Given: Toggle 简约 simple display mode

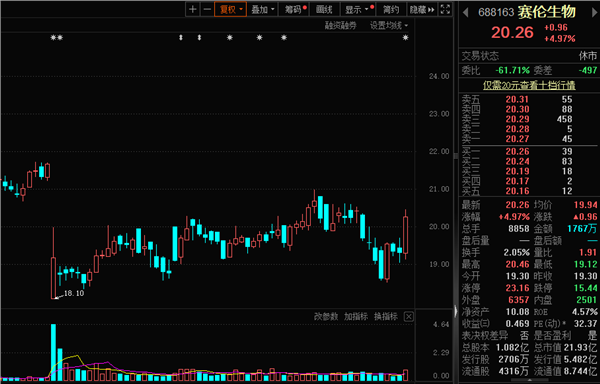Looking at the screenshot, I should 391,10.
